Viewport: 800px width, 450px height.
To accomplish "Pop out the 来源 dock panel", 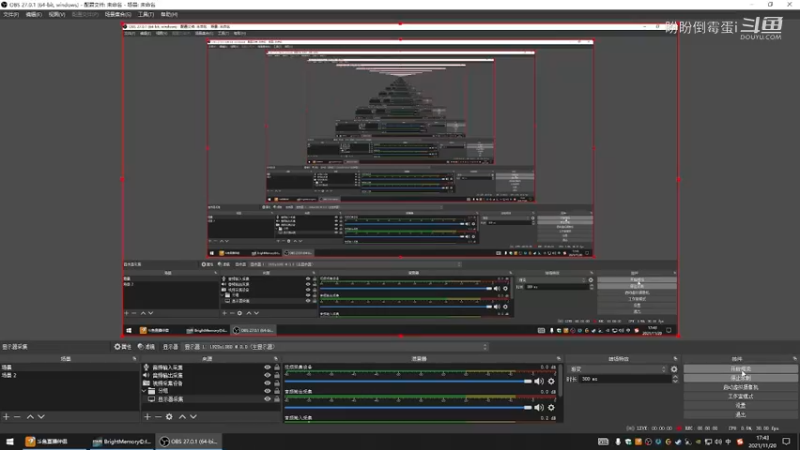I will [x=276, y=359].
